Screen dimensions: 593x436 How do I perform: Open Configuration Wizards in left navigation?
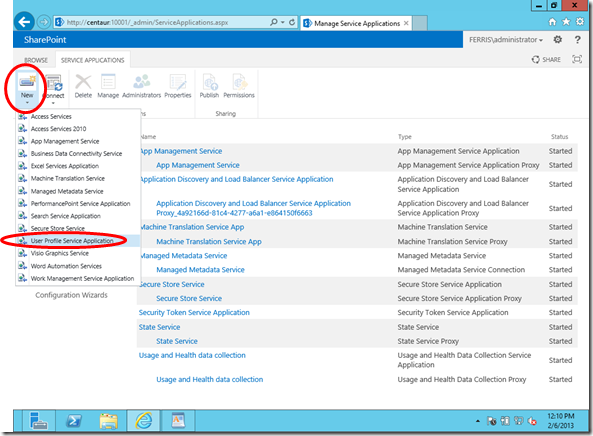(71, 295)
